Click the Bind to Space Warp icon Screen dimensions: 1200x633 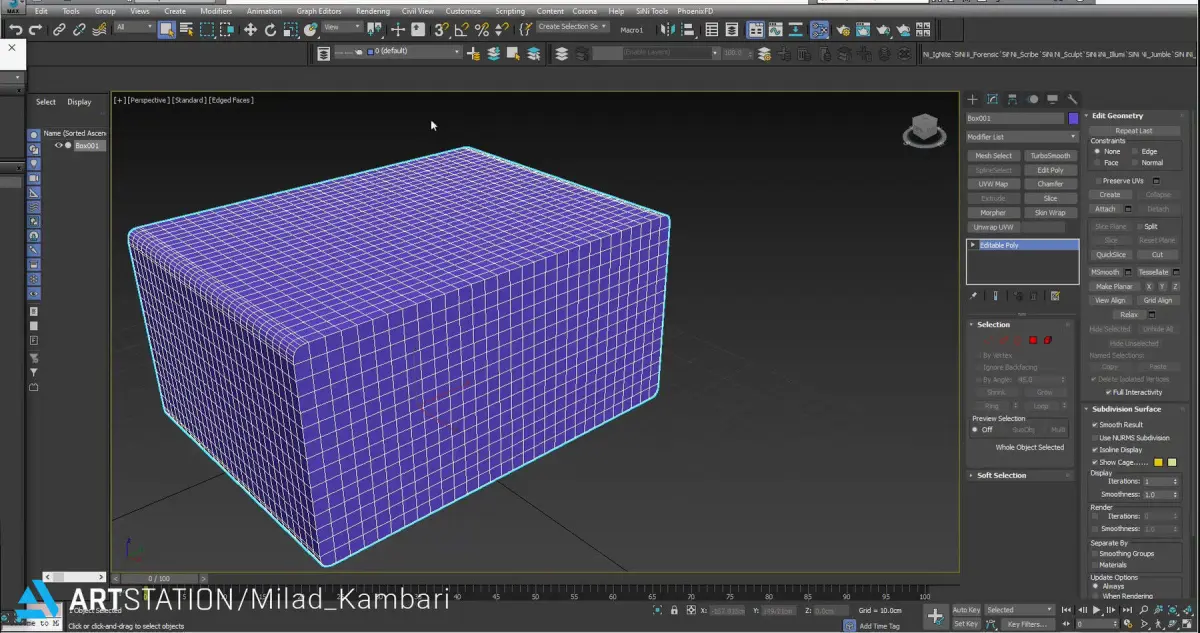click(x=101, y=30)
